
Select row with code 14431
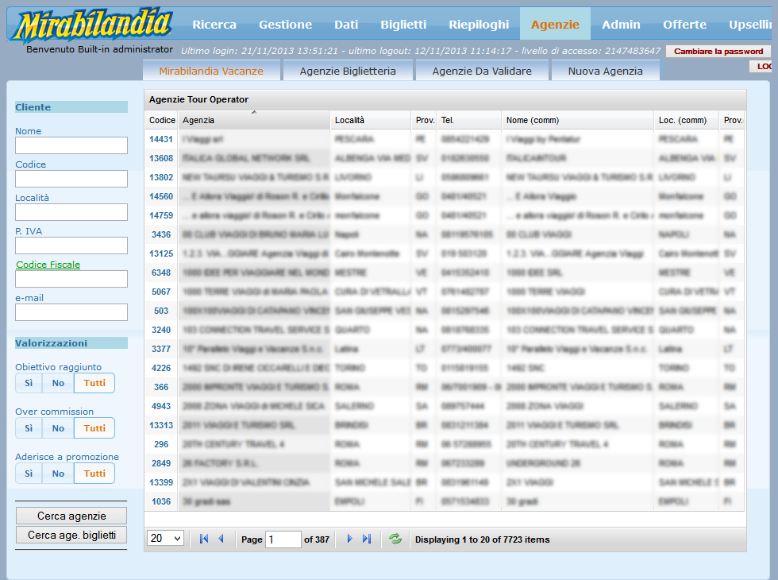[x=445, y=139]
